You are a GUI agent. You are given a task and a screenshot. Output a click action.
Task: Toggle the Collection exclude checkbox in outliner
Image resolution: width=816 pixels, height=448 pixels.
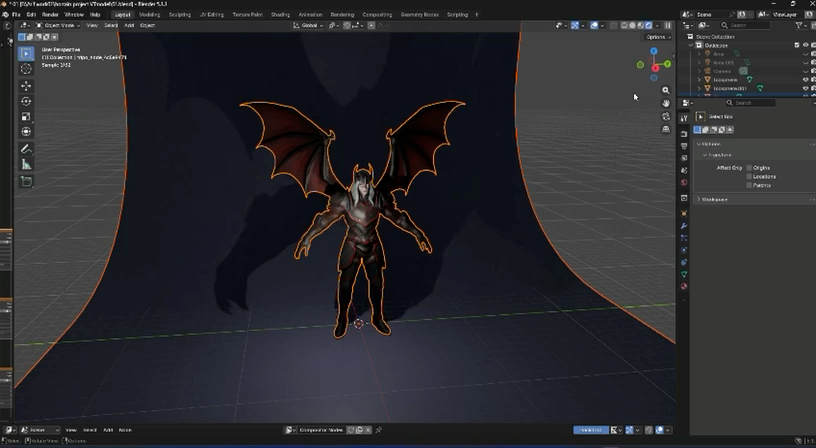click(797, 45)
